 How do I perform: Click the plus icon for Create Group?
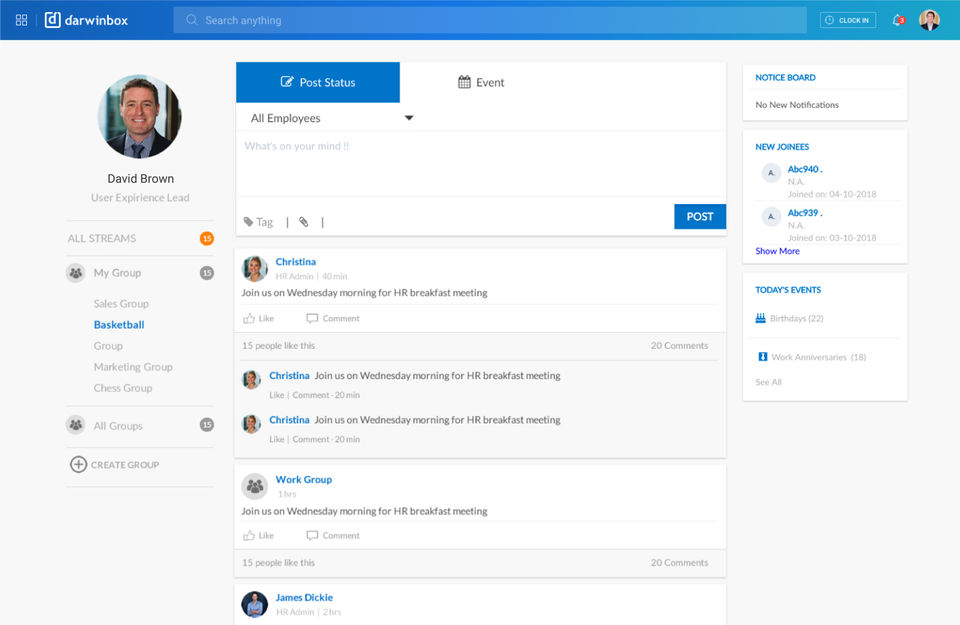78,465
